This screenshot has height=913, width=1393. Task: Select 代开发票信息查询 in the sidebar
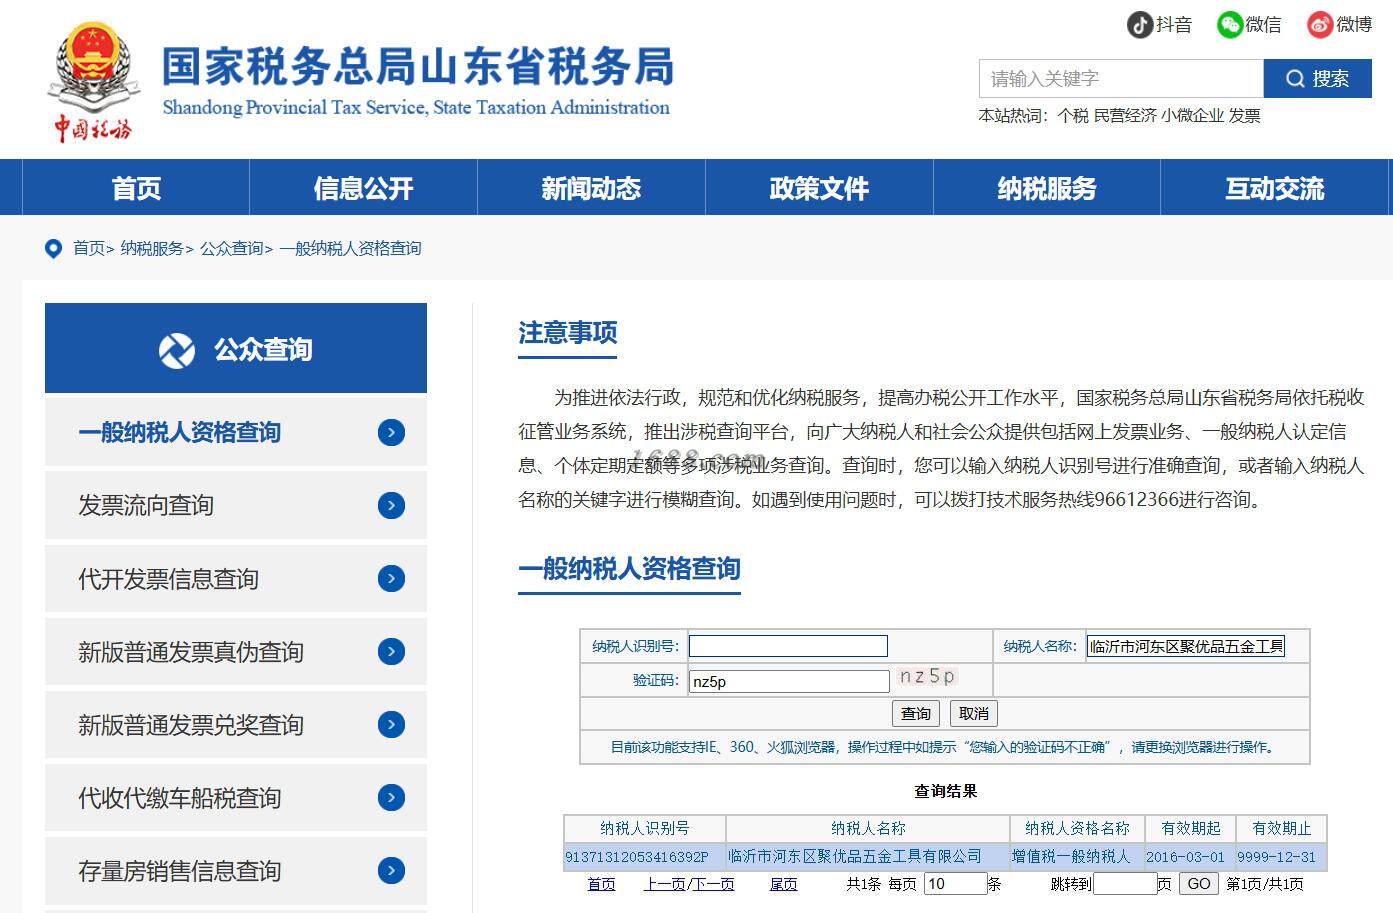tap(236, 578)
